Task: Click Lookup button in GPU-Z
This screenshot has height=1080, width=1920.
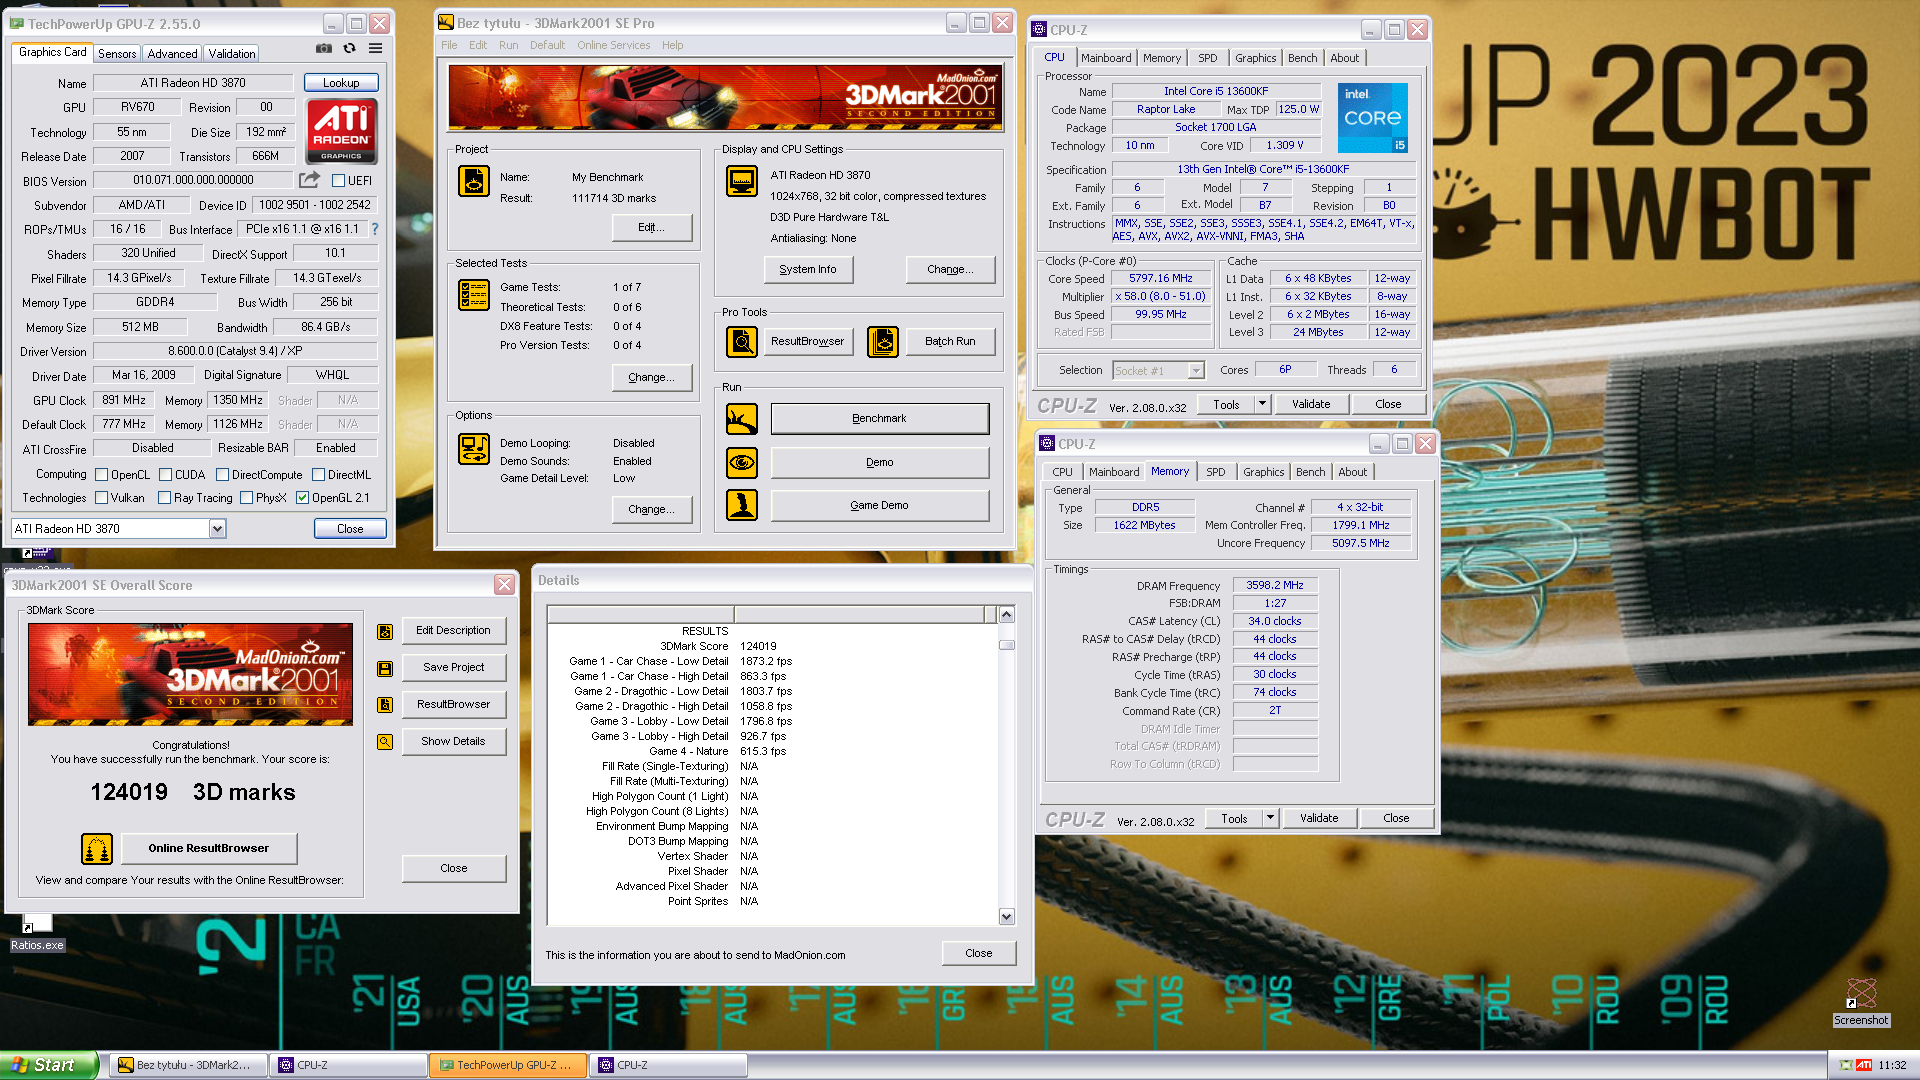Action: click(x=341, y=83)
